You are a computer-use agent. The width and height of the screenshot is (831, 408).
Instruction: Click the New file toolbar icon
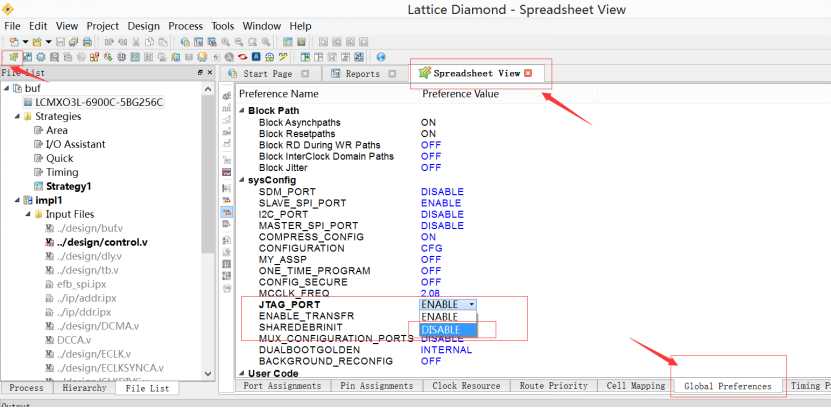tap(14, 42)
